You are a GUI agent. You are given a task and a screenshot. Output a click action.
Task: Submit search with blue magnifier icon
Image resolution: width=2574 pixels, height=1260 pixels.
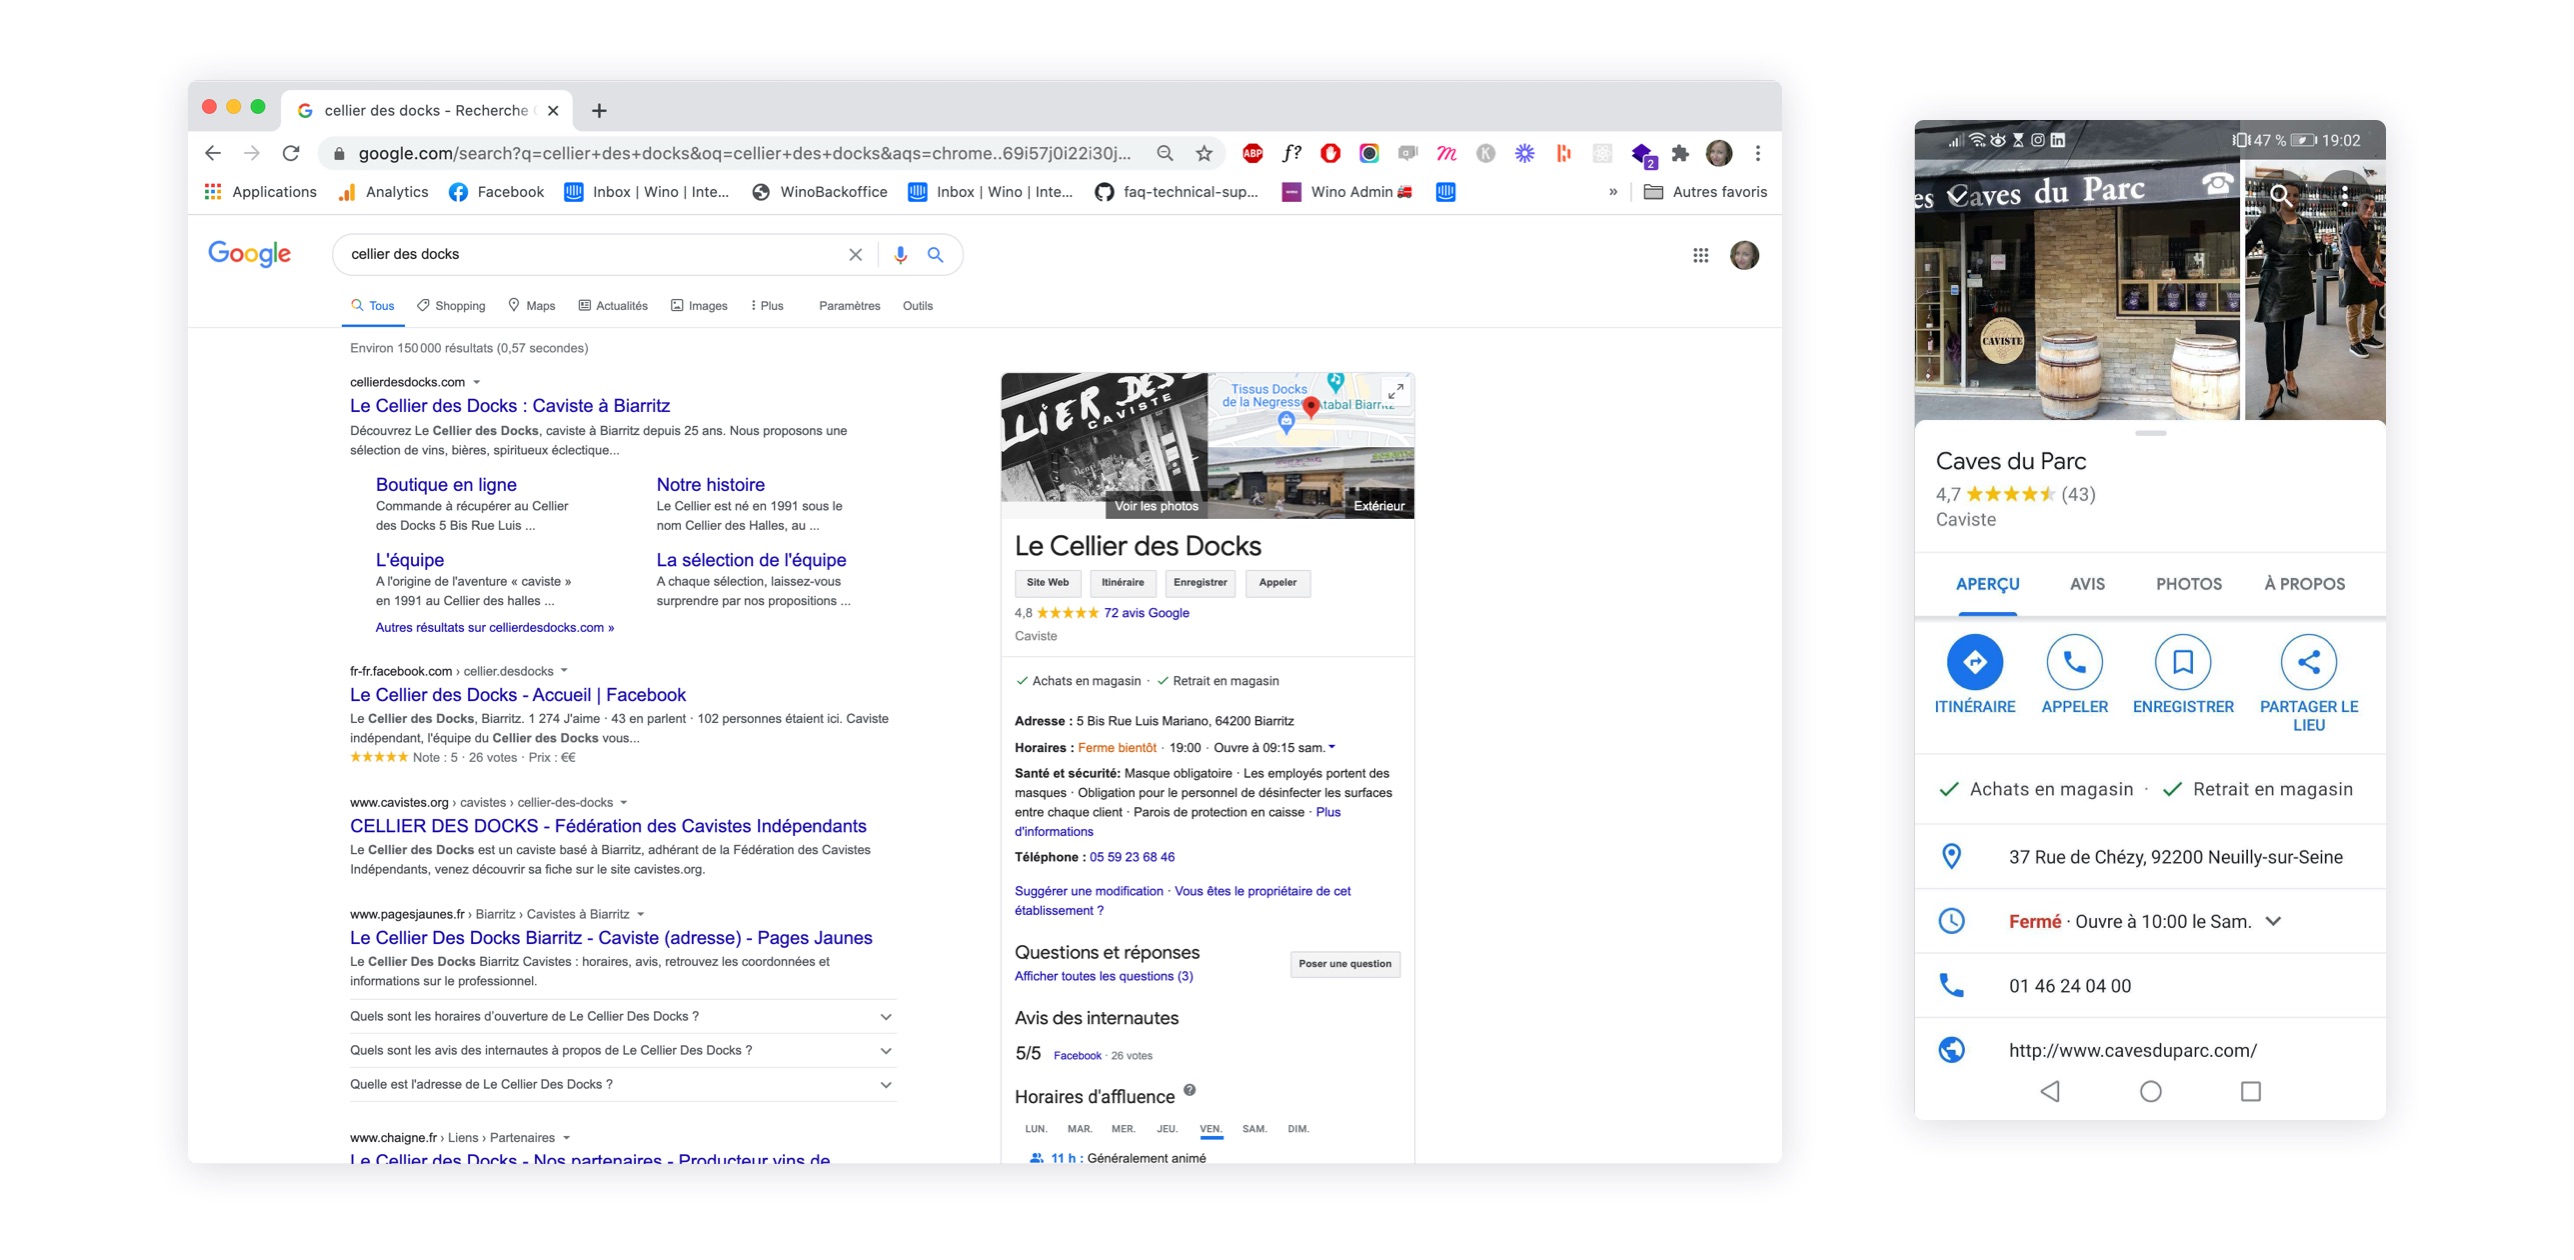pos(935,254)
